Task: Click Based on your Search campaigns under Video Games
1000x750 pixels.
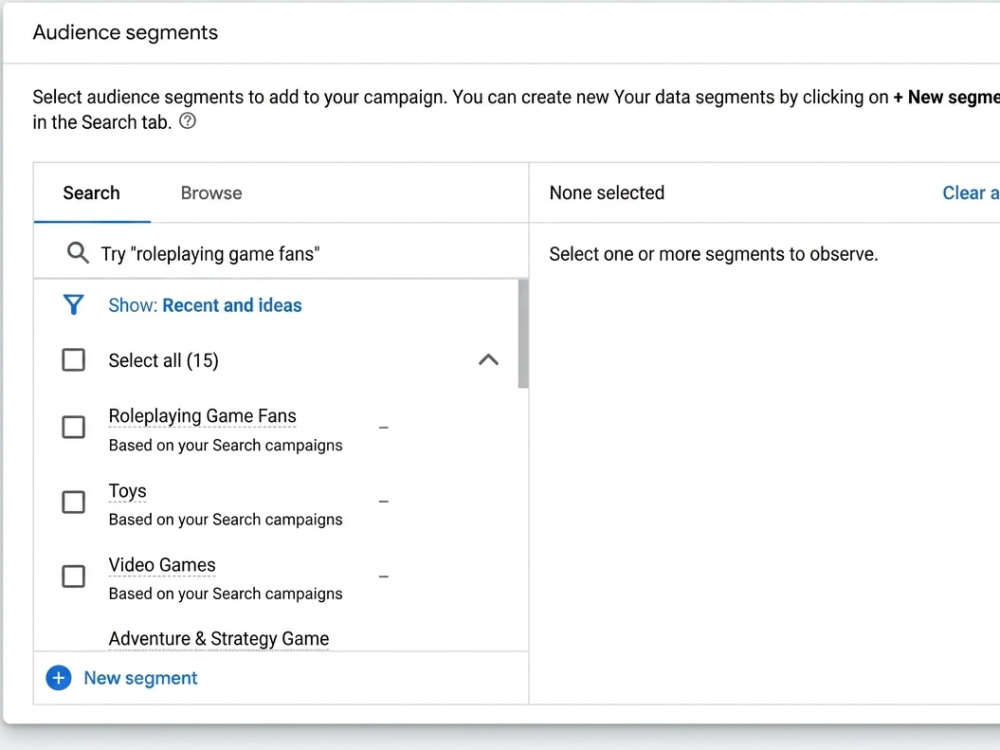Action: [x=225, y=594]
